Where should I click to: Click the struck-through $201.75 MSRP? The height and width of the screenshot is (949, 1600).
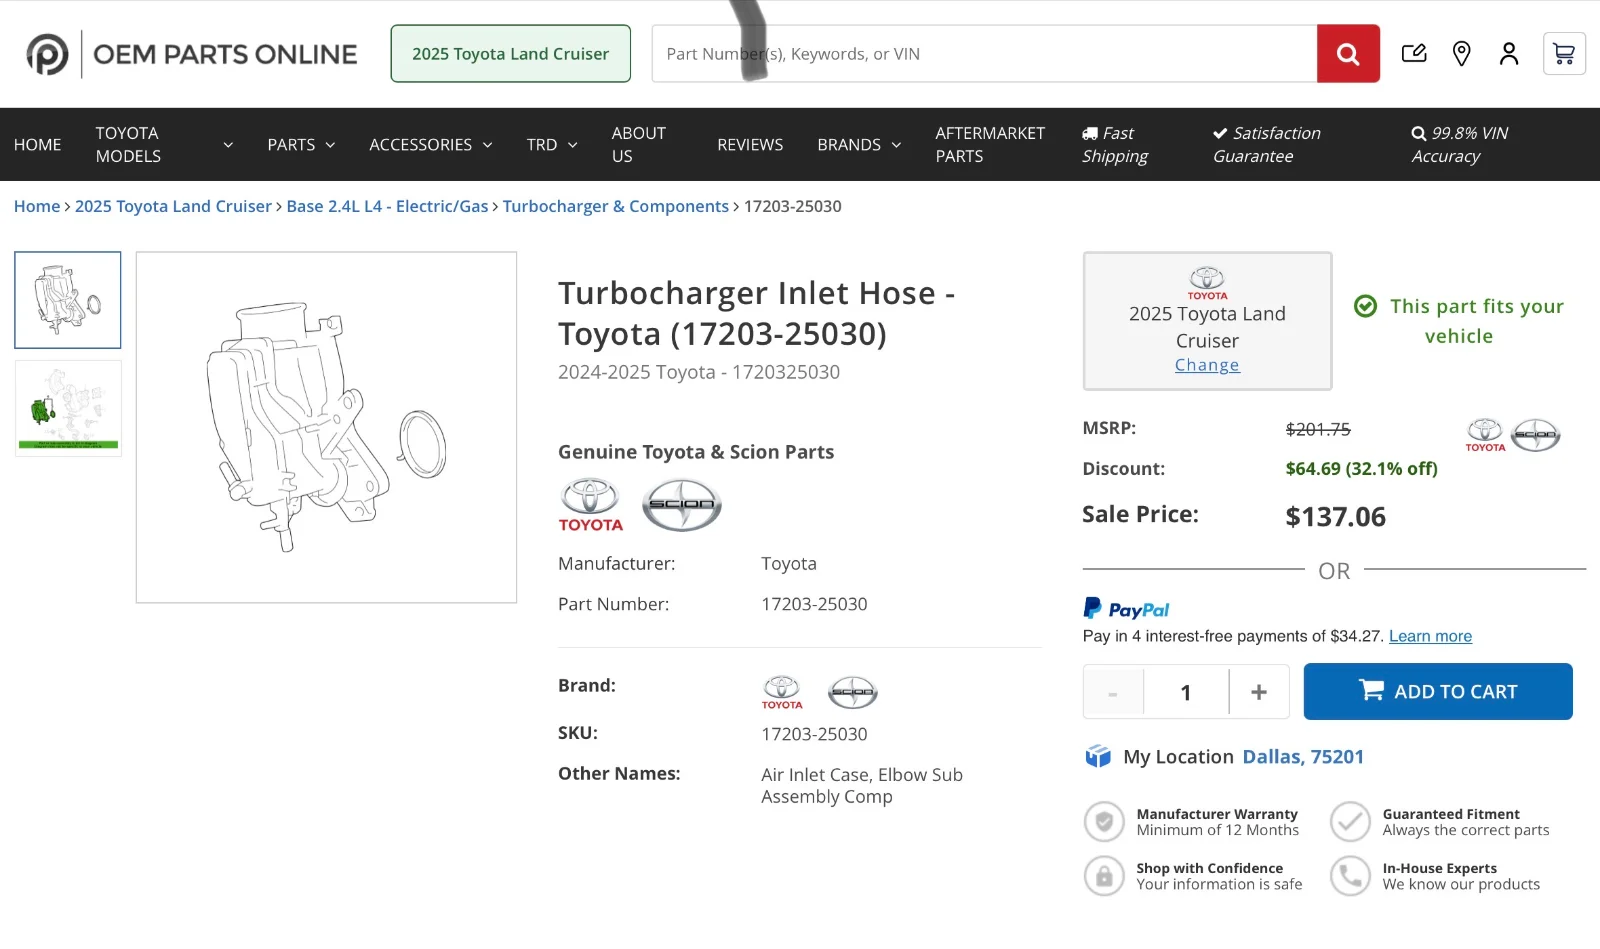[1318, 429]
